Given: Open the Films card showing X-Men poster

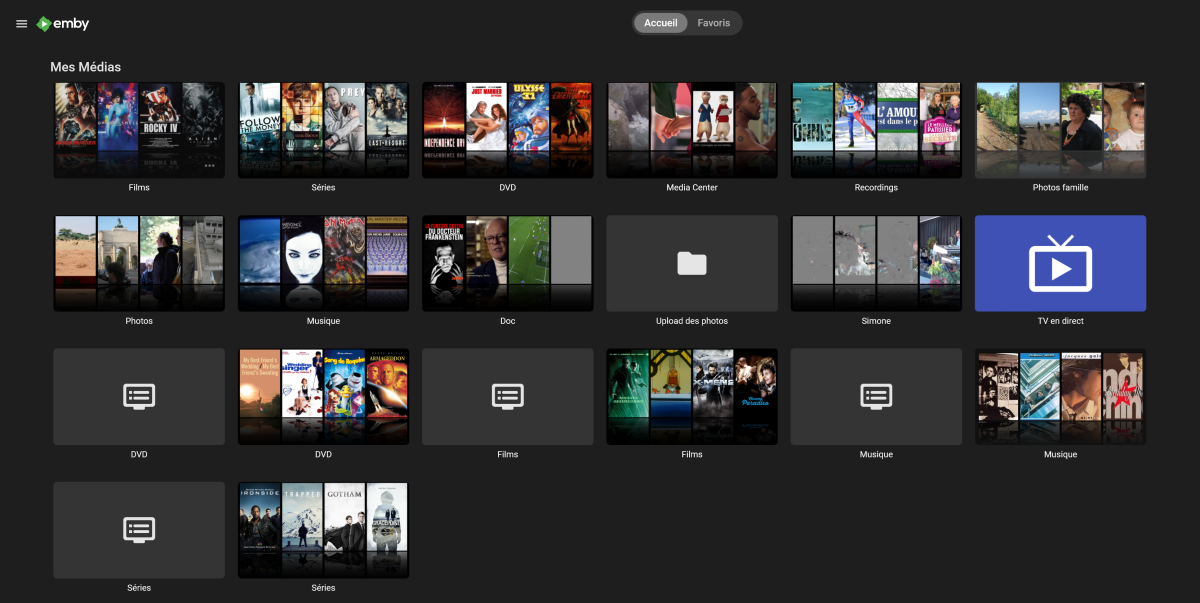Looking at the screenshot, I should (x=692, y=396).
